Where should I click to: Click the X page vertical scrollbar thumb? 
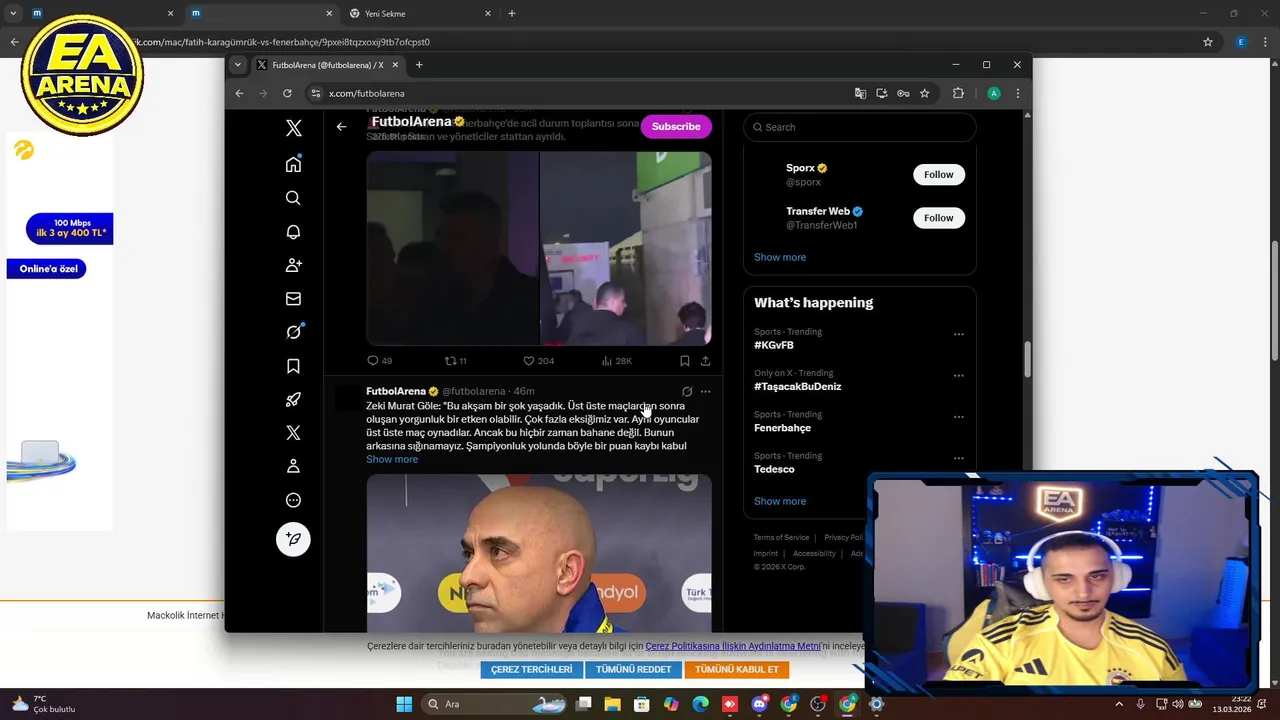(1027, 358)
